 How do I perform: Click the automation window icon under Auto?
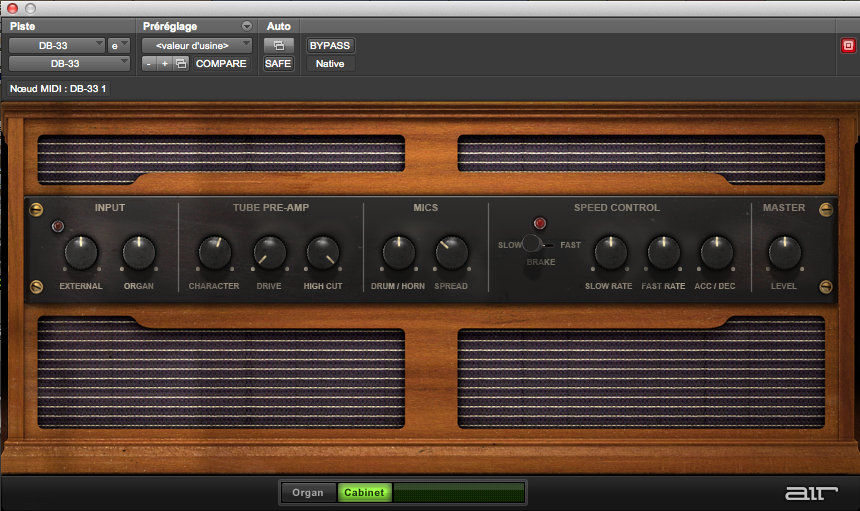point(279,46)
